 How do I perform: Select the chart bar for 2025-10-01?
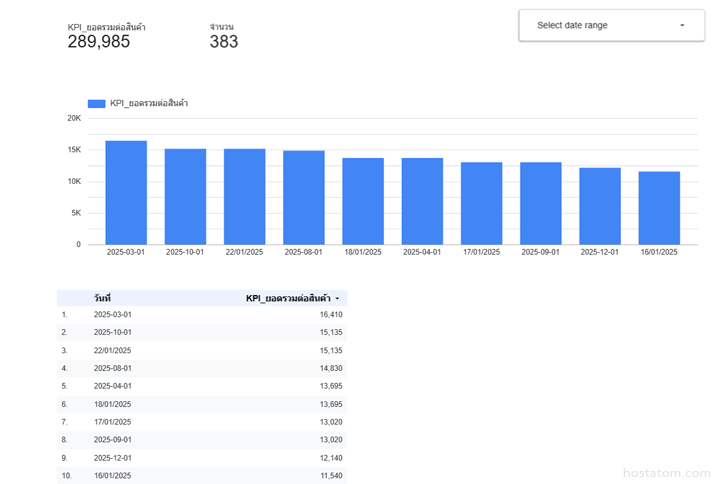pos(185,197)
